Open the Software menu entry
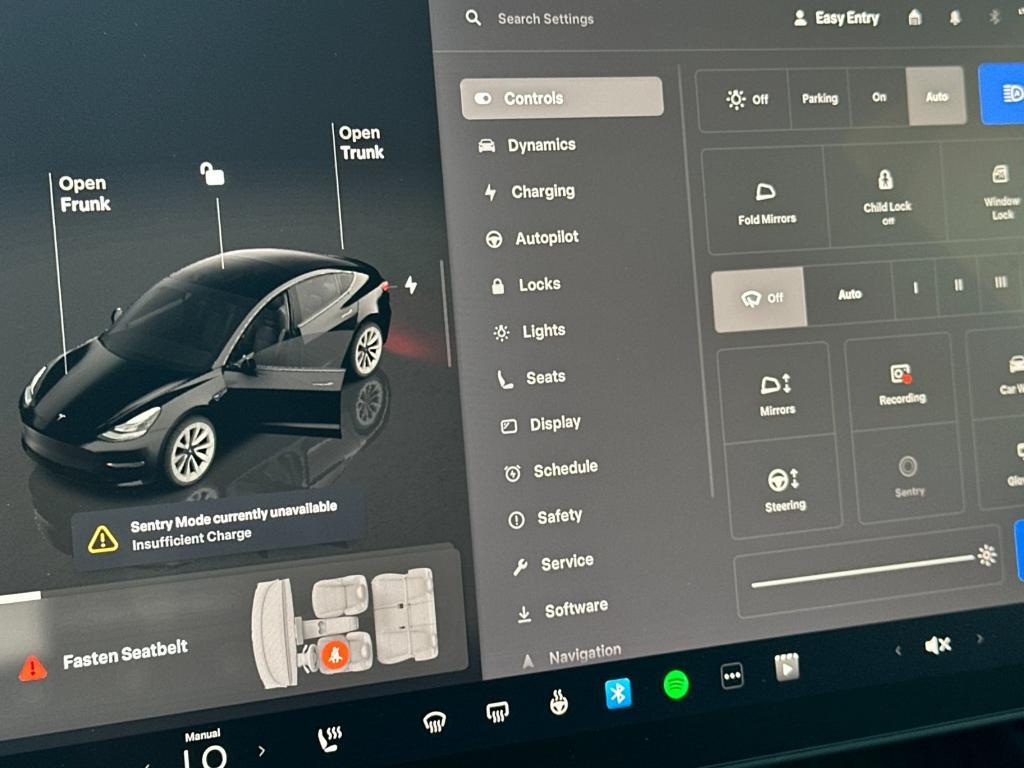The width and height of the screenshot is (1024, 768). pos(562,611)
